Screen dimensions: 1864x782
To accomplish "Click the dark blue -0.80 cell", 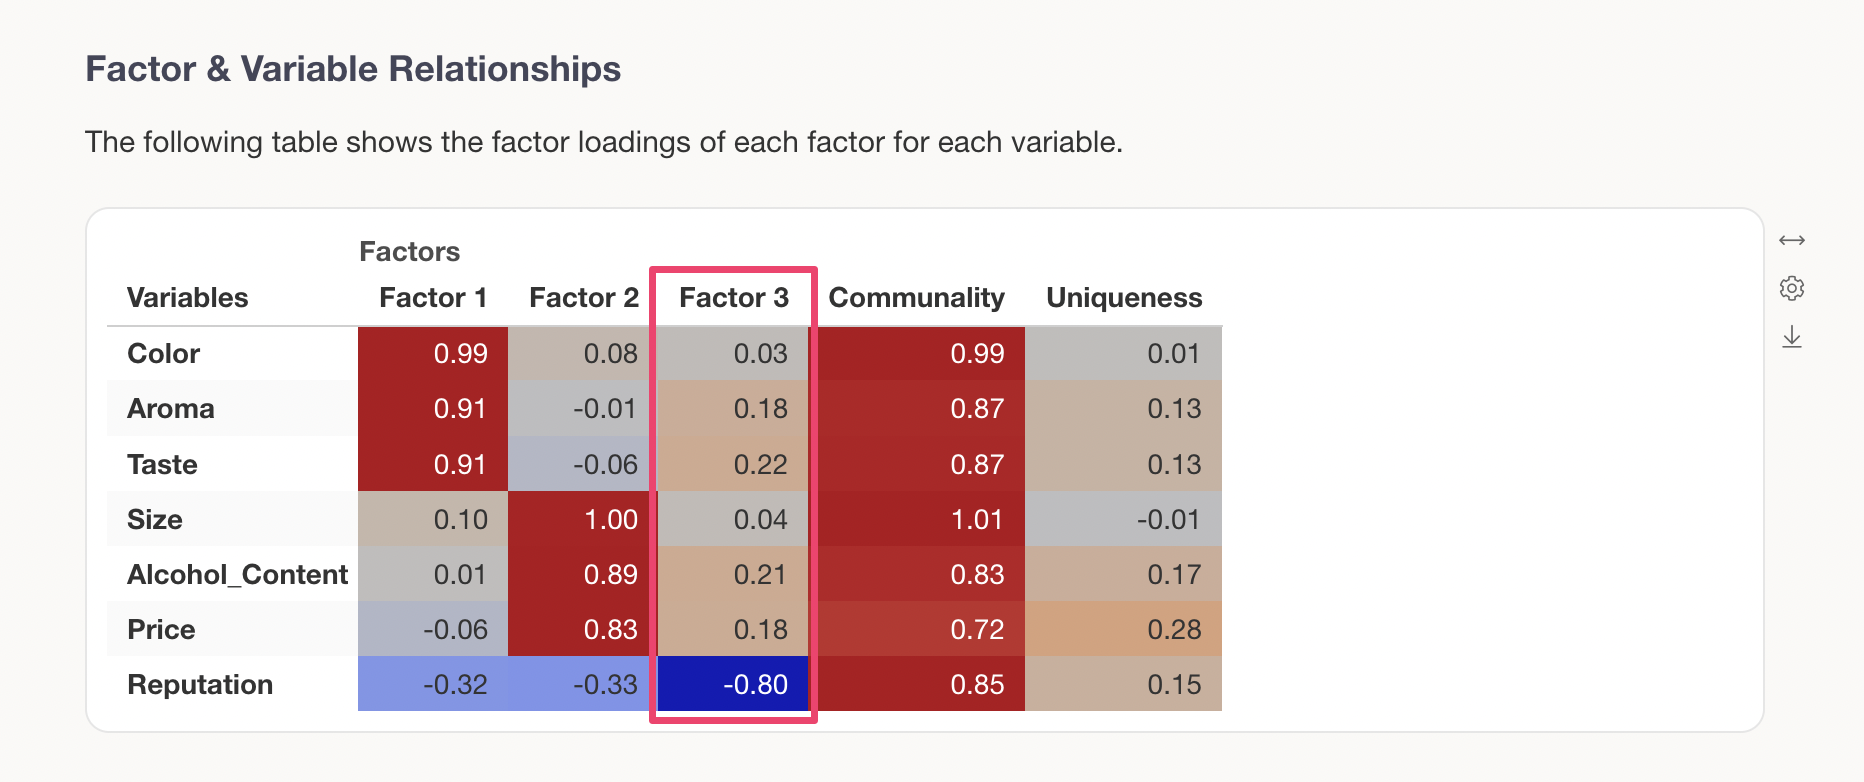I will point(733,685).
